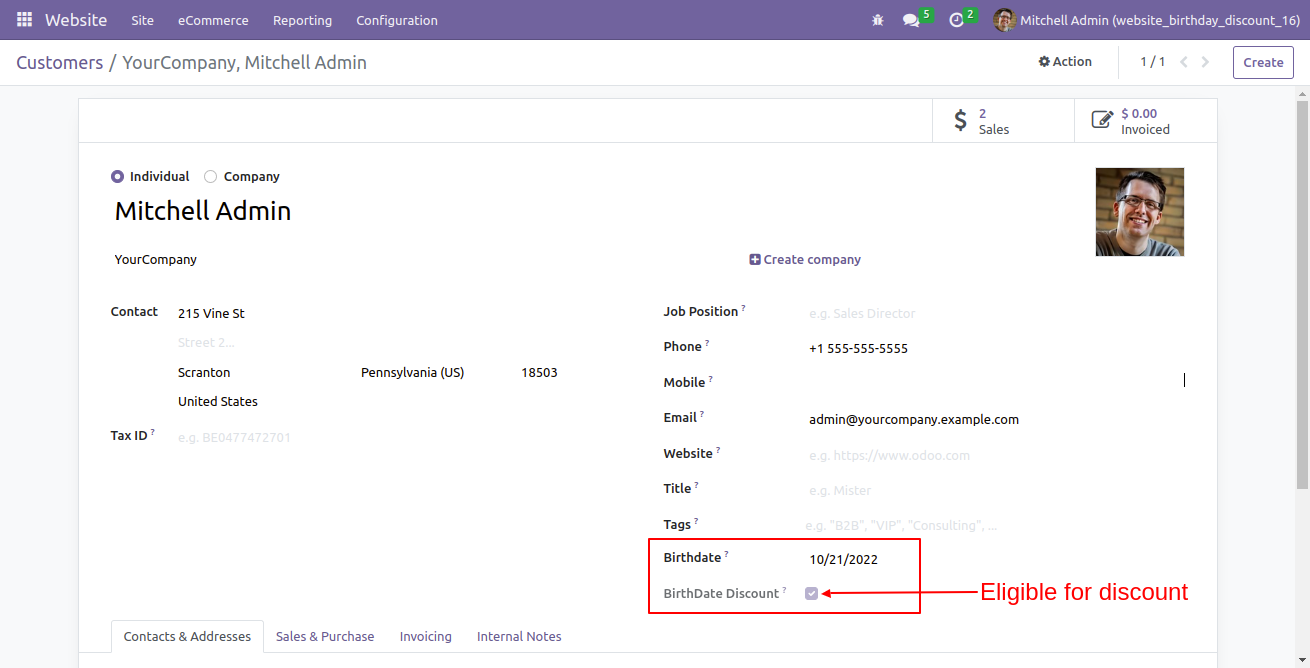The width and height of the screenshot is (1310, 668).
Task: Open the Pennsylvania (US) state dropdown
Action: pos(434,372)
